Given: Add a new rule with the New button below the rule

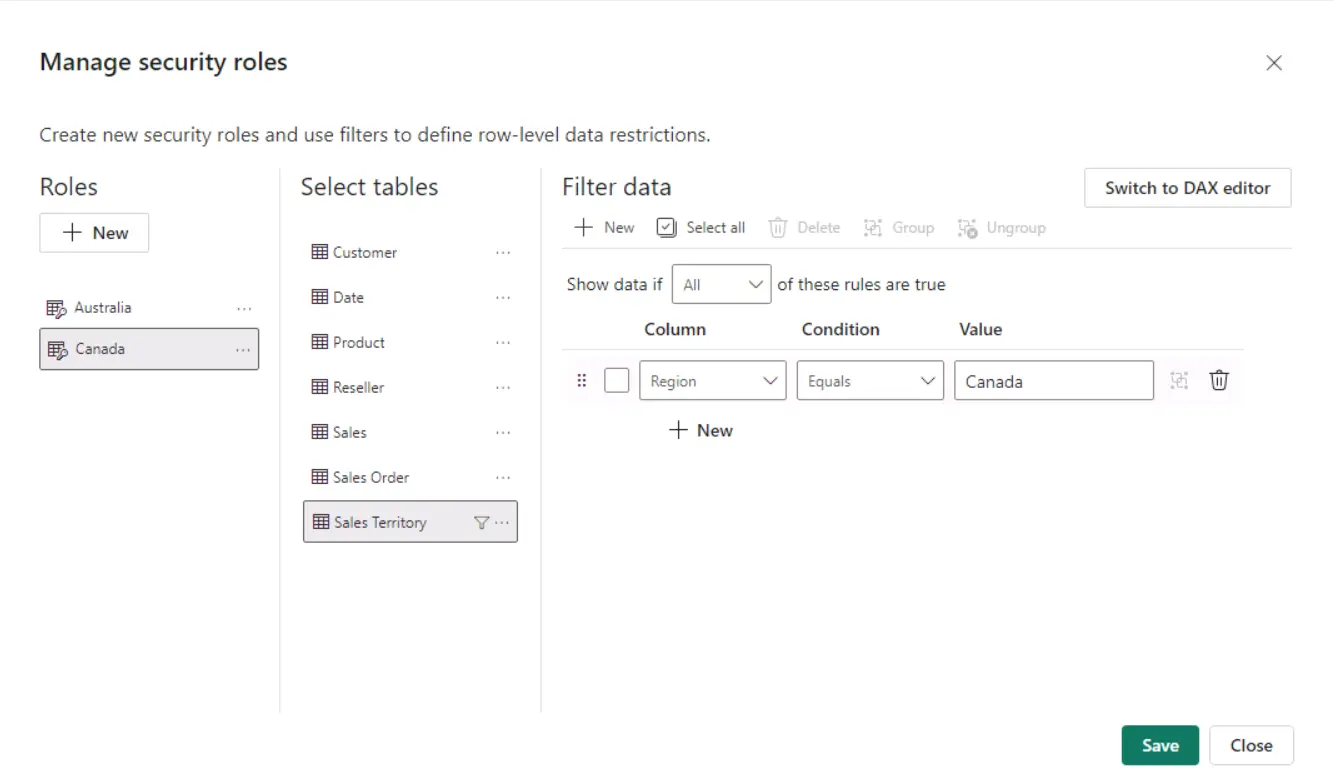Looking at the screenshot, I should [701, 430].
